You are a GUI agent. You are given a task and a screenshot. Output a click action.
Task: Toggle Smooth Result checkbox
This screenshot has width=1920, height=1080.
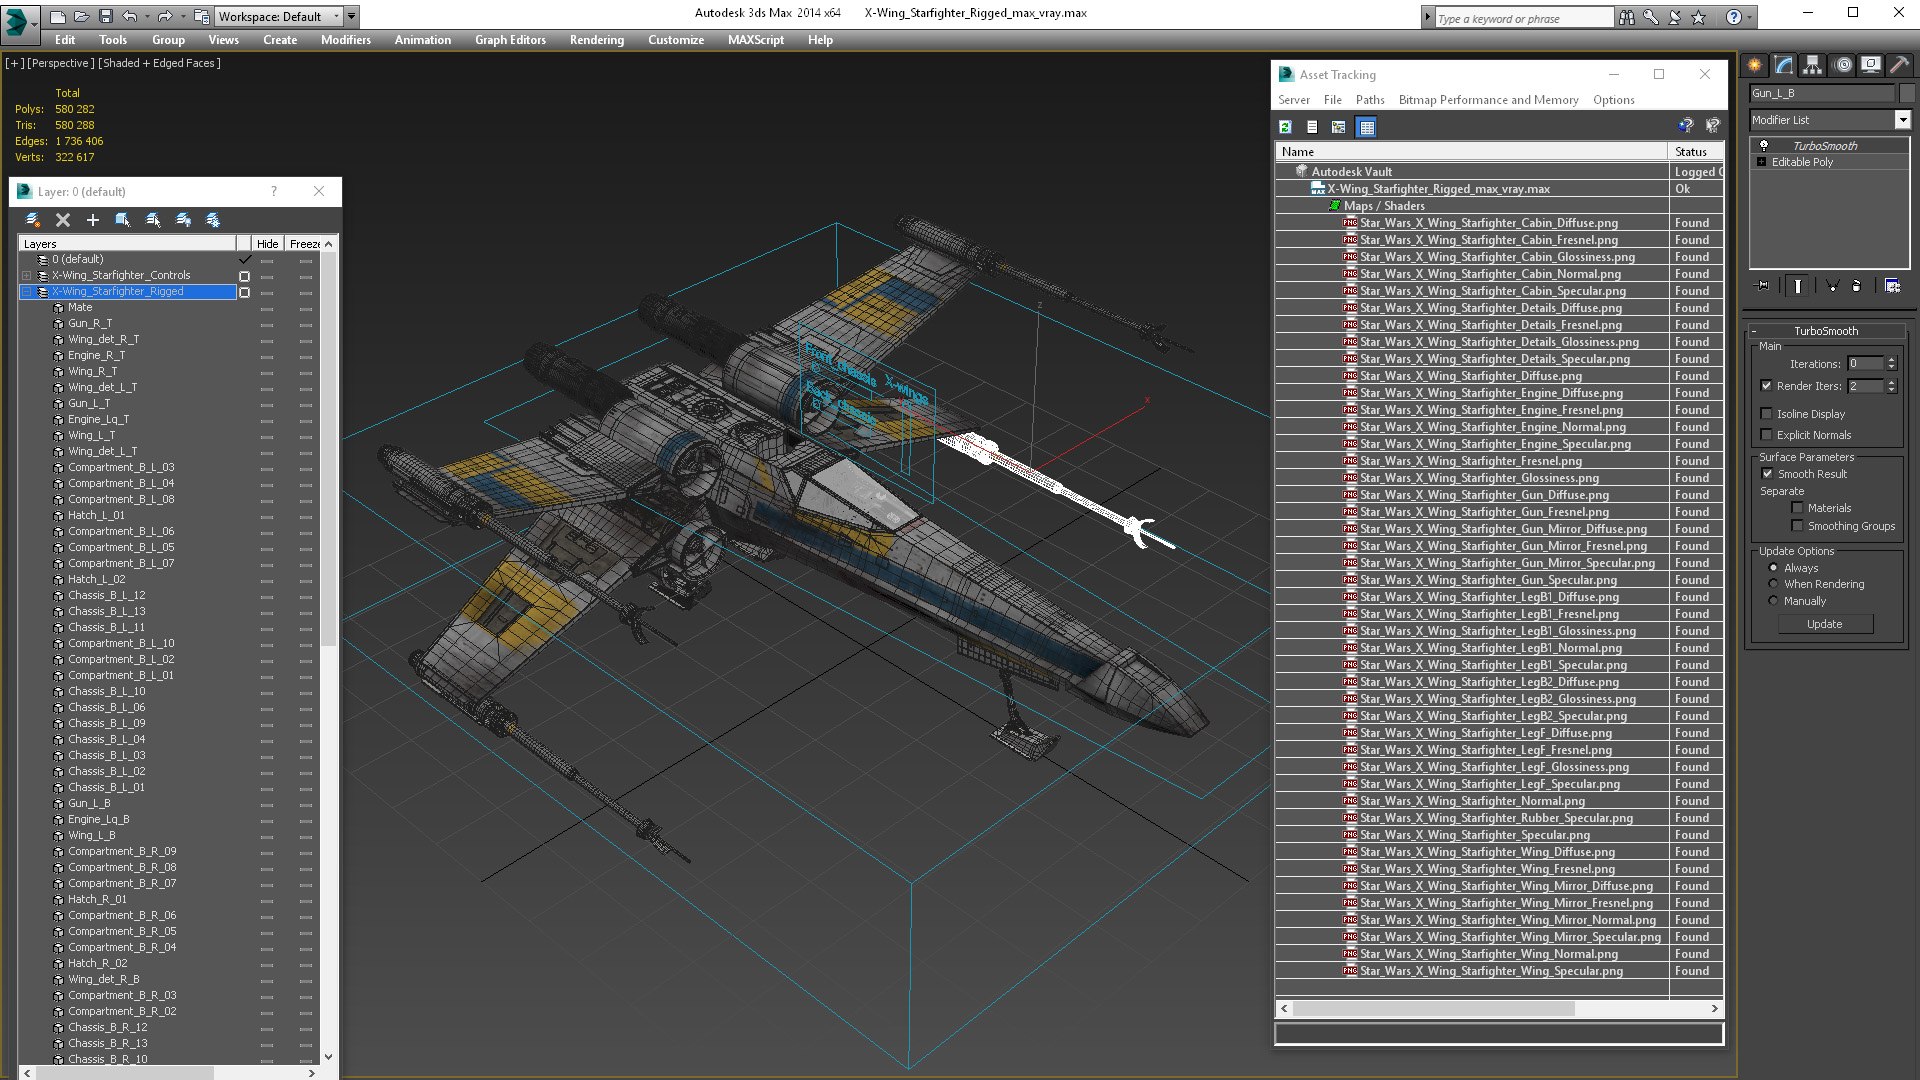1768,474
